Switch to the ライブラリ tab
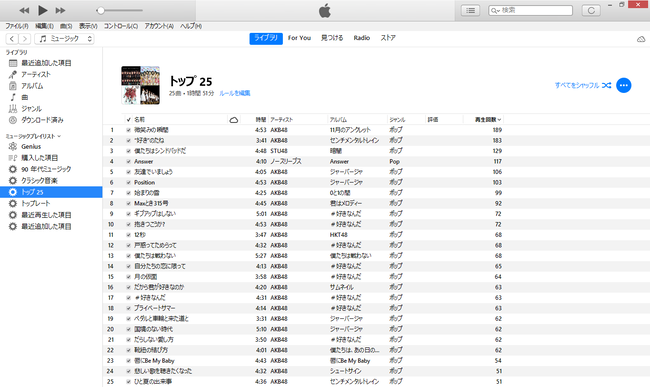Image resolution: width=650 pixels, height=387 pixels. [266, 38]
